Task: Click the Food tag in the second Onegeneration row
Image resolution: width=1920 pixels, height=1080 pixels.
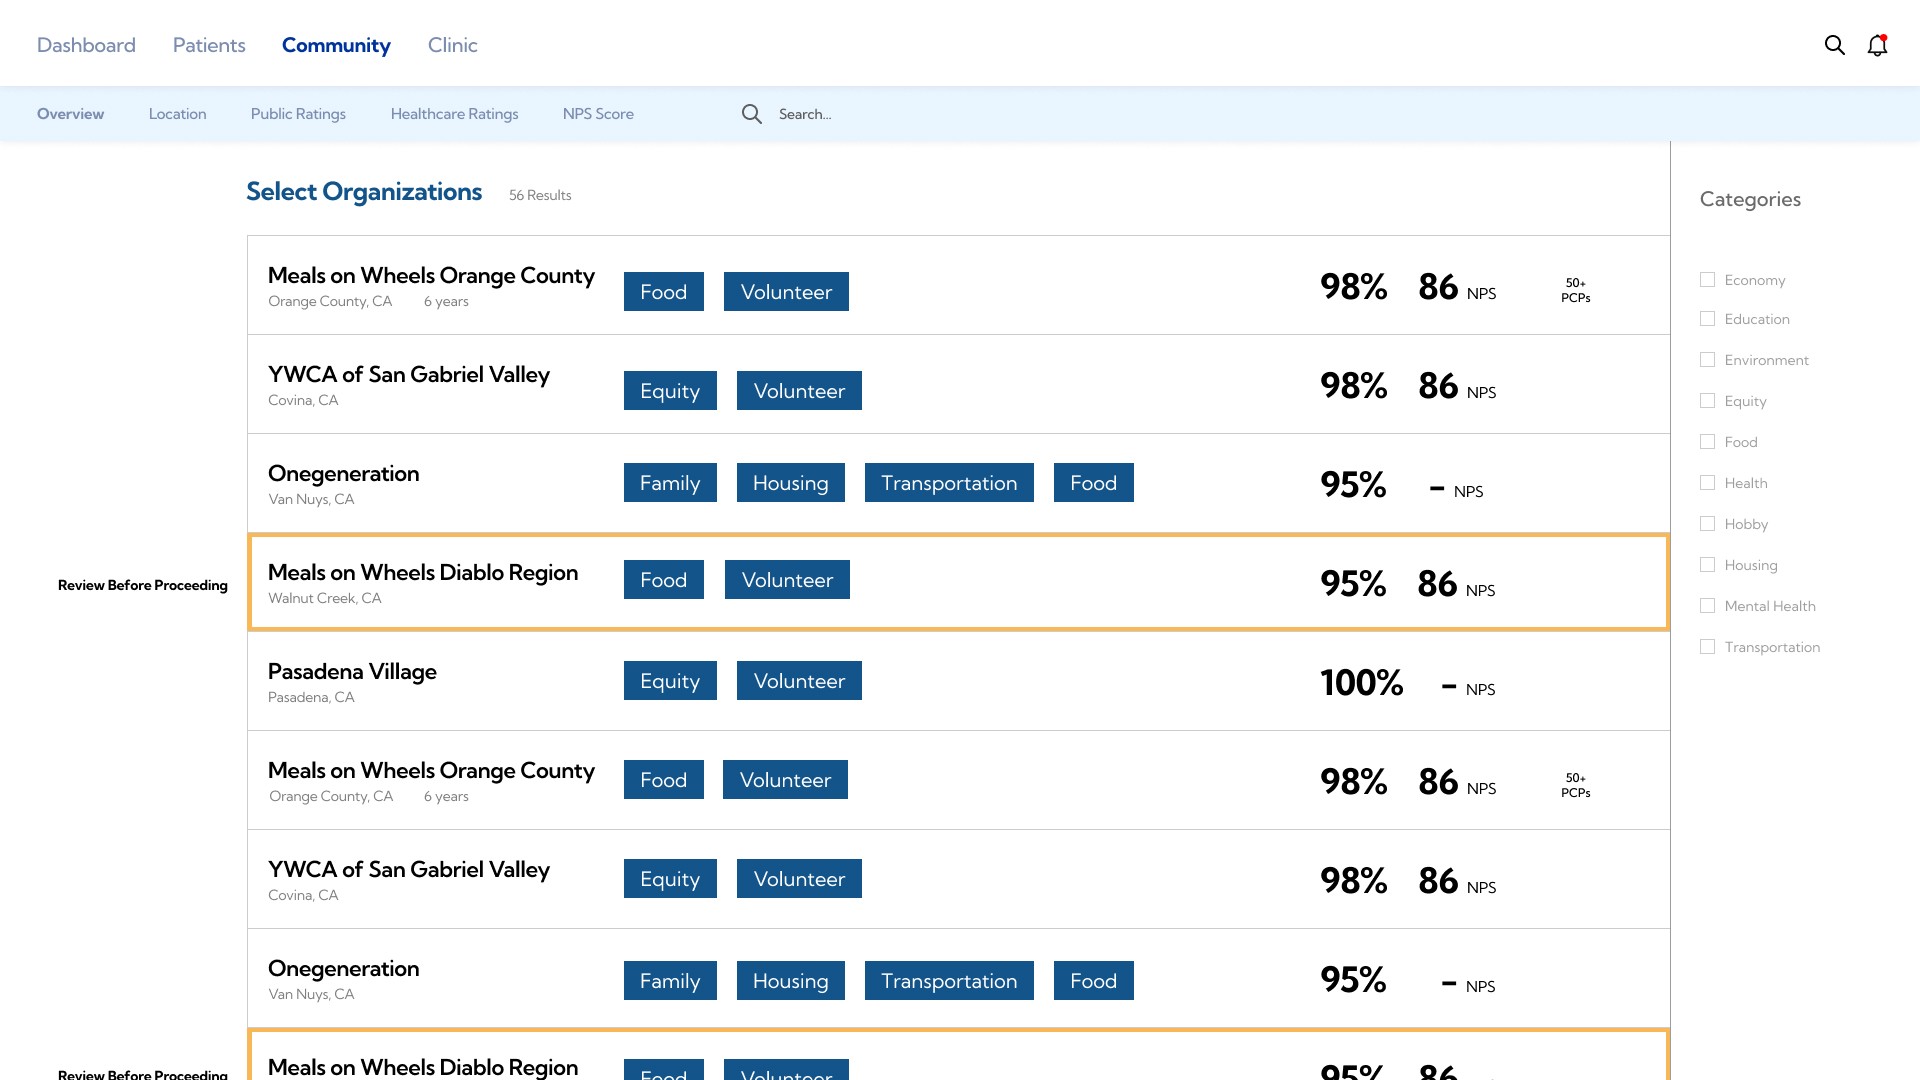Action: click(x=1094, y=981)
